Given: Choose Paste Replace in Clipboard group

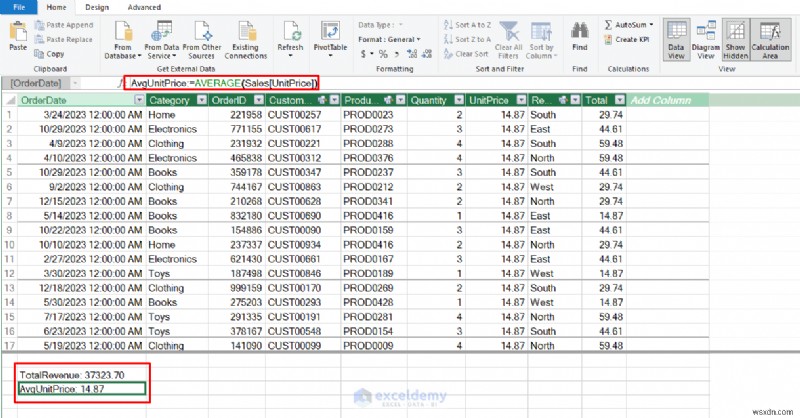Looking at the screenshot, I should (x=64, y=39).
